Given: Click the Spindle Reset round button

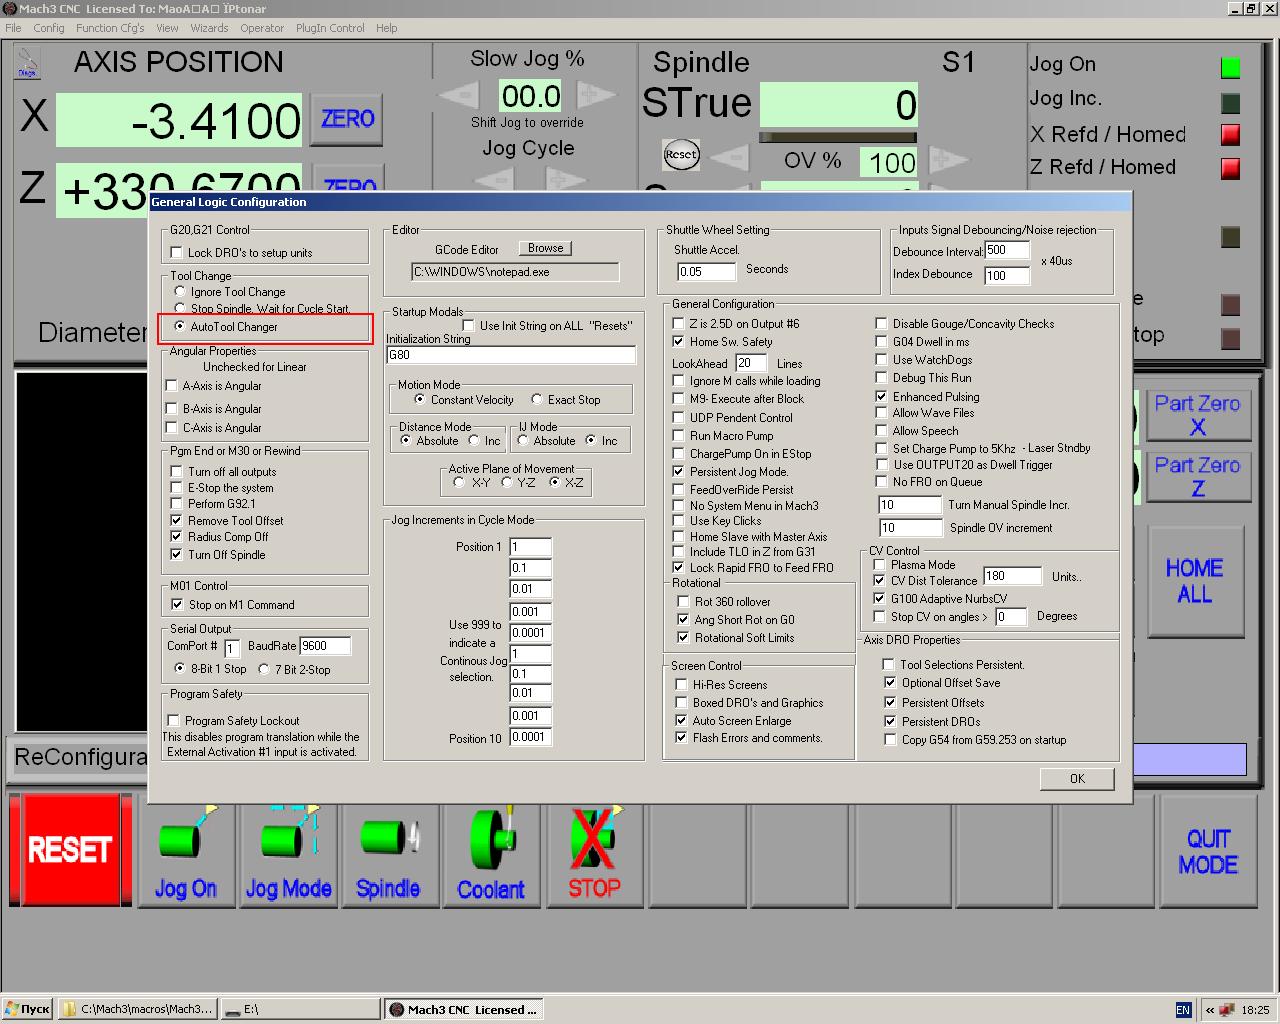Looking at the screenshot, I should 681,154.
